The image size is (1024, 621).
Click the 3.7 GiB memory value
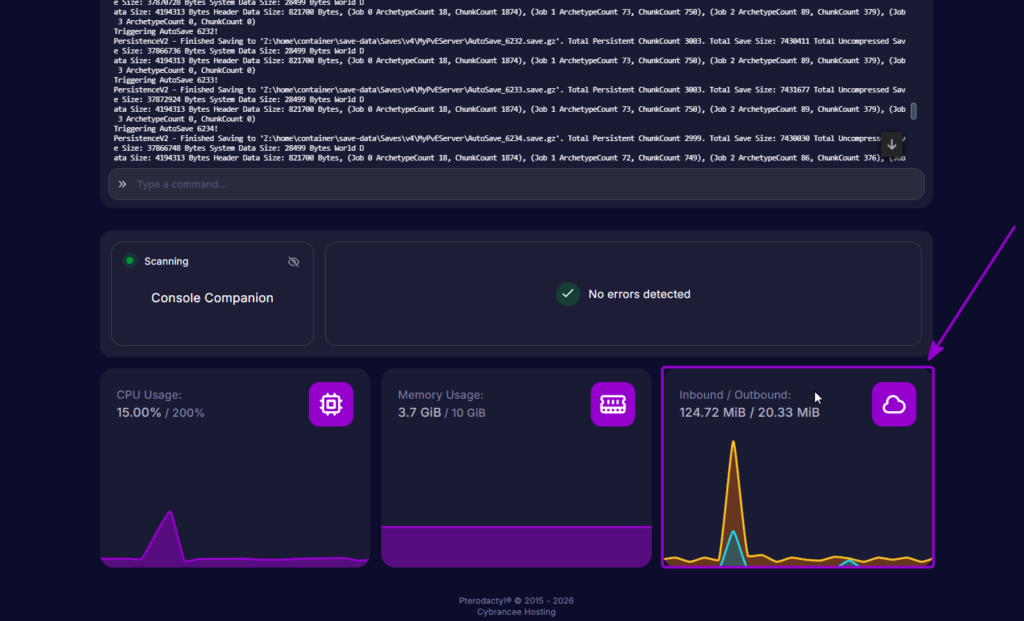[x=419, y=413]
